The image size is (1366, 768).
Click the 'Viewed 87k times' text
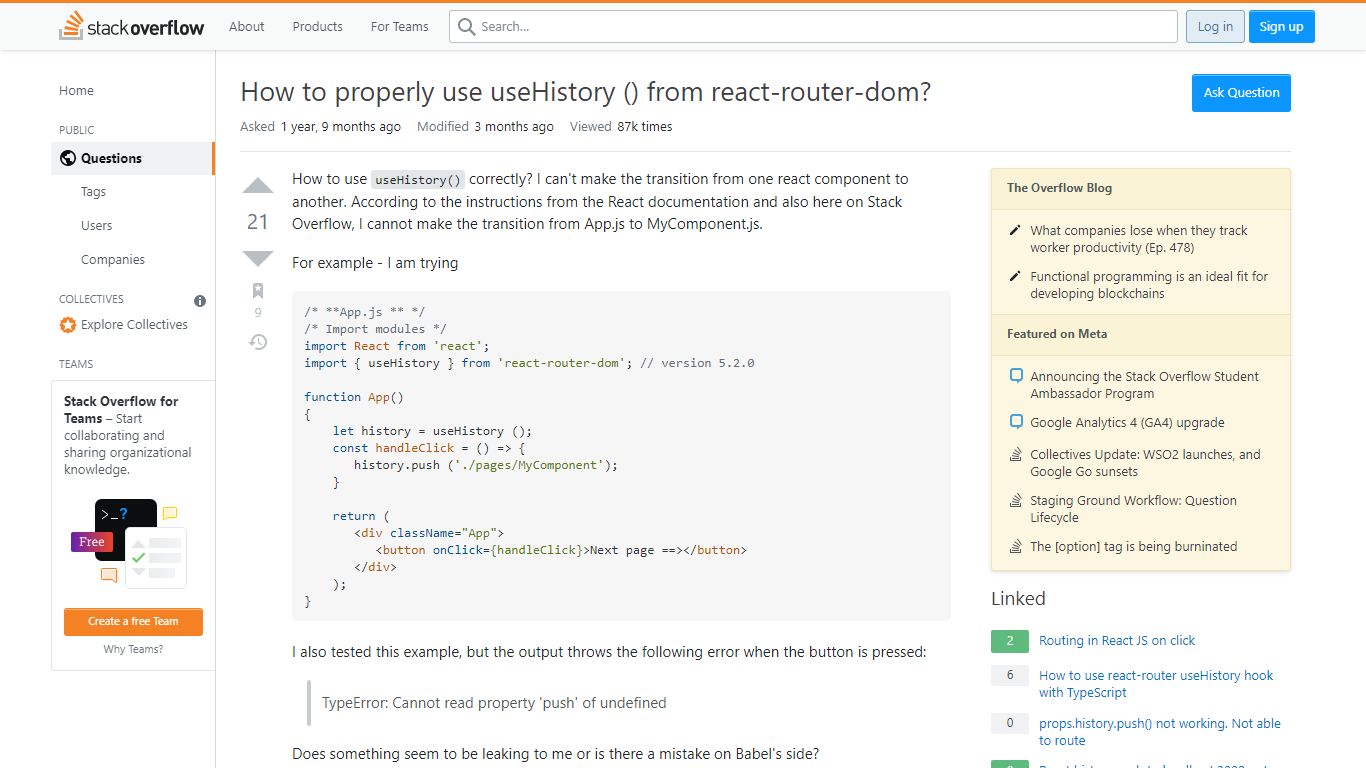coord(621,127)
